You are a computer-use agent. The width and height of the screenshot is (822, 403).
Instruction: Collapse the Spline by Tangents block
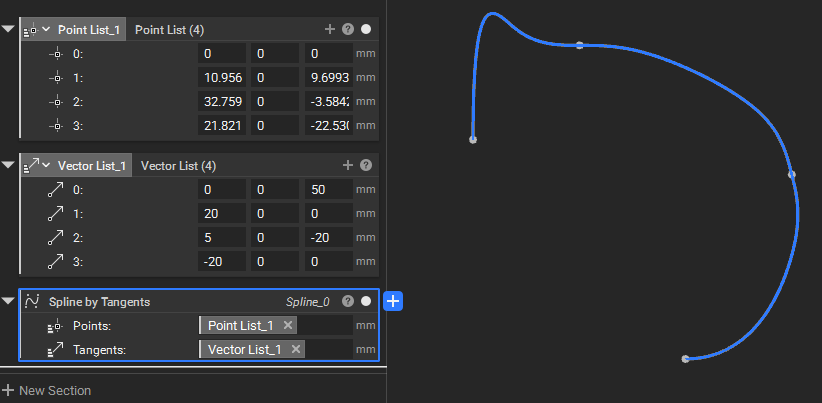tap(9, 301)
